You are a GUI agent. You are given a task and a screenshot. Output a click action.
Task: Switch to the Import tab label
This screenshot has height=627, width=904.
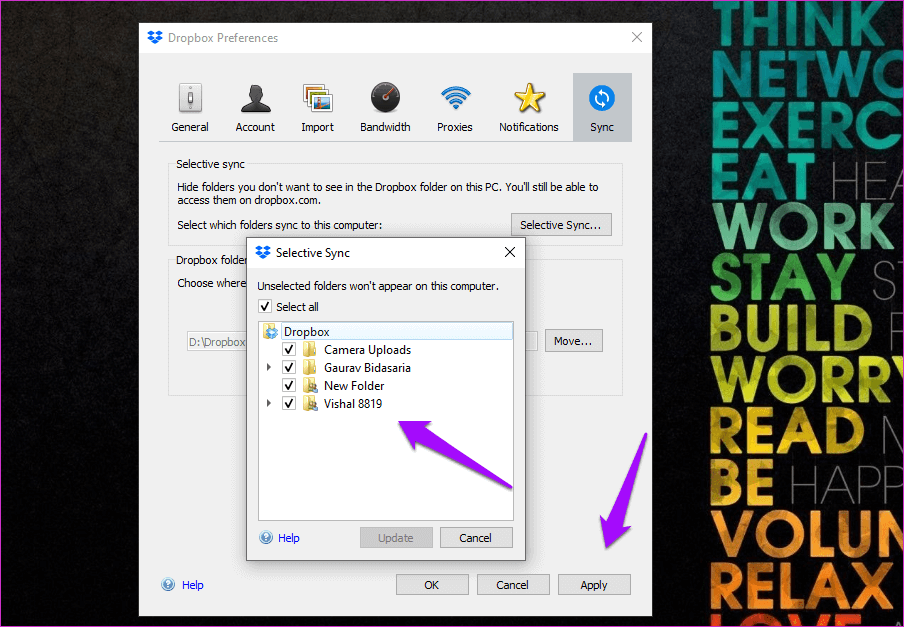[x=317, y=127]
